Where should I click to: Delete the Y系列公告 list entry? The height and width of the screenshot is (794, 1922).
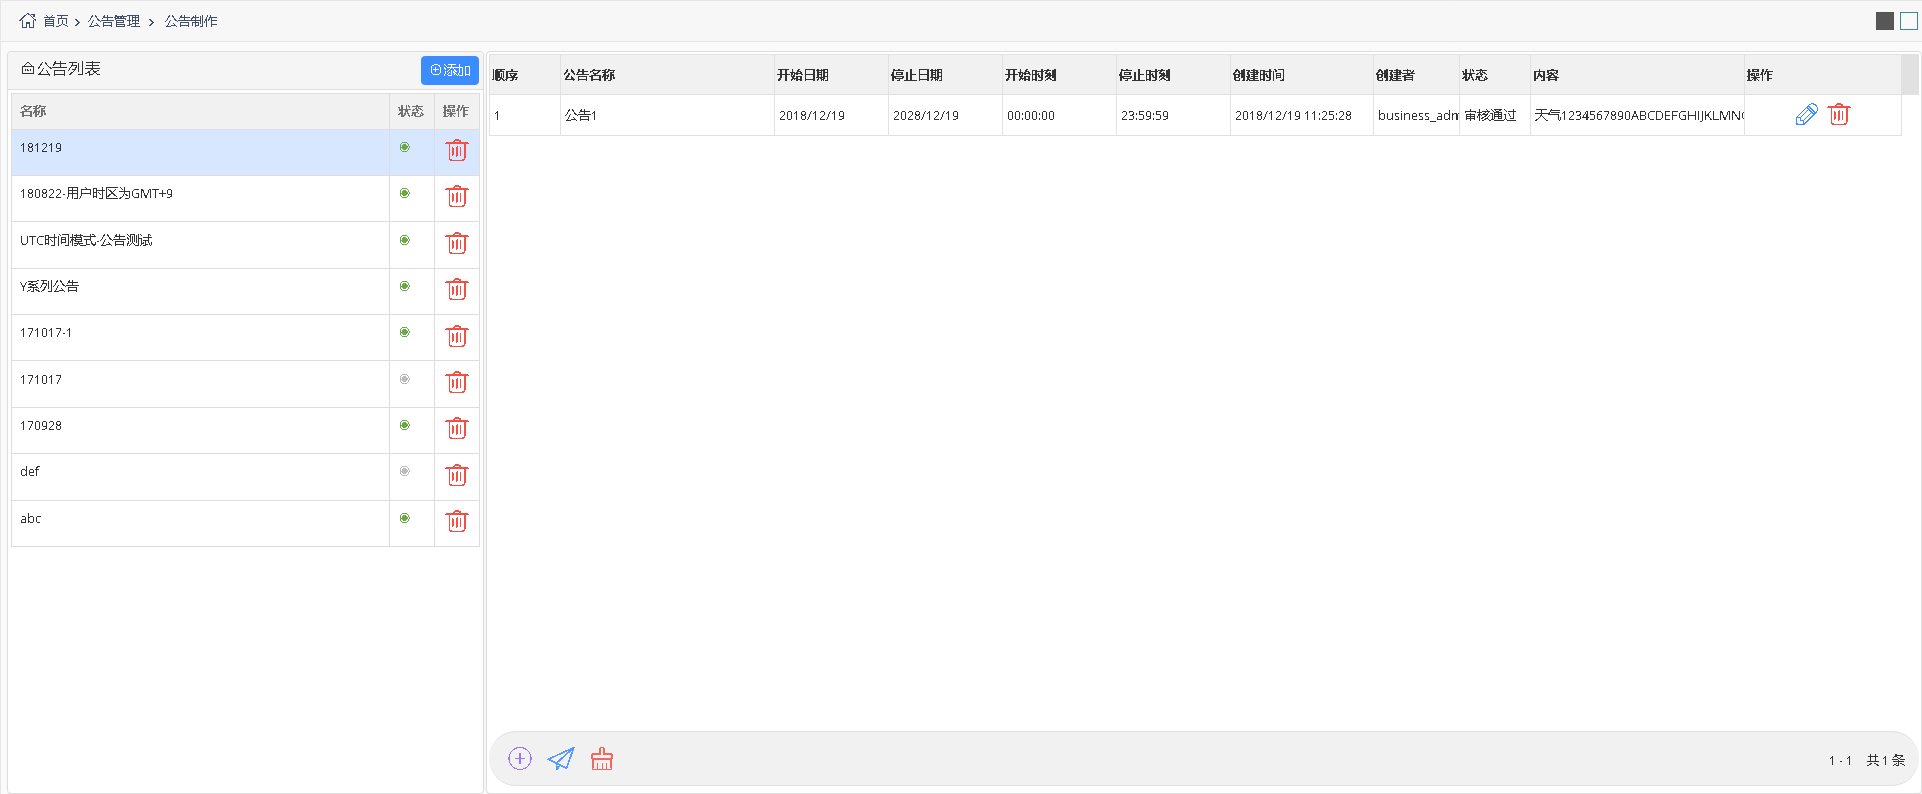[457, 289]
